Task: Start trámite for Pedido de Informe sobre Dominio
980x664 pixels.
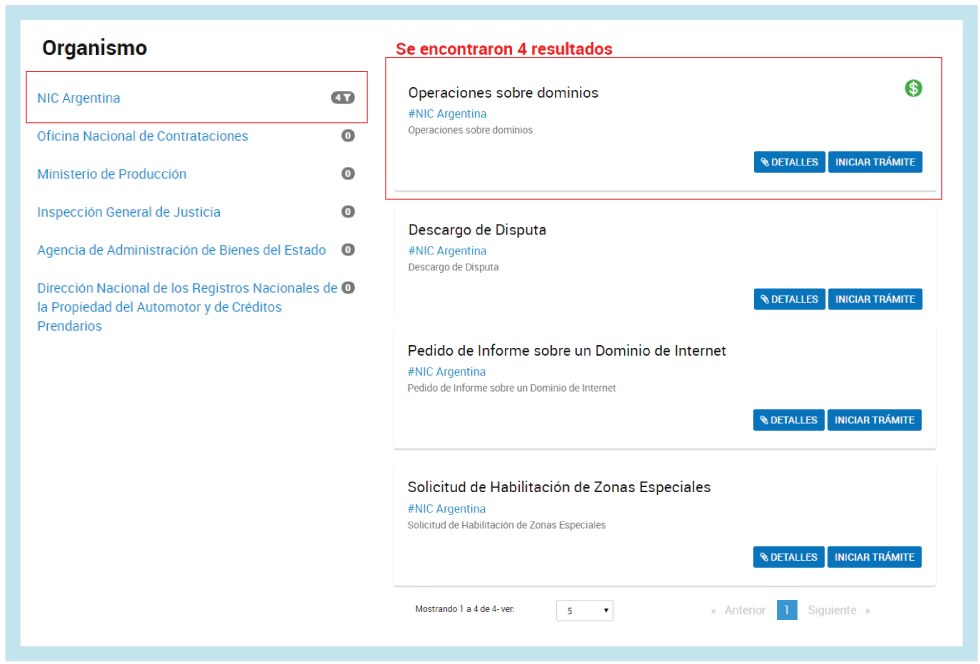Action: [x=875, y=420]
